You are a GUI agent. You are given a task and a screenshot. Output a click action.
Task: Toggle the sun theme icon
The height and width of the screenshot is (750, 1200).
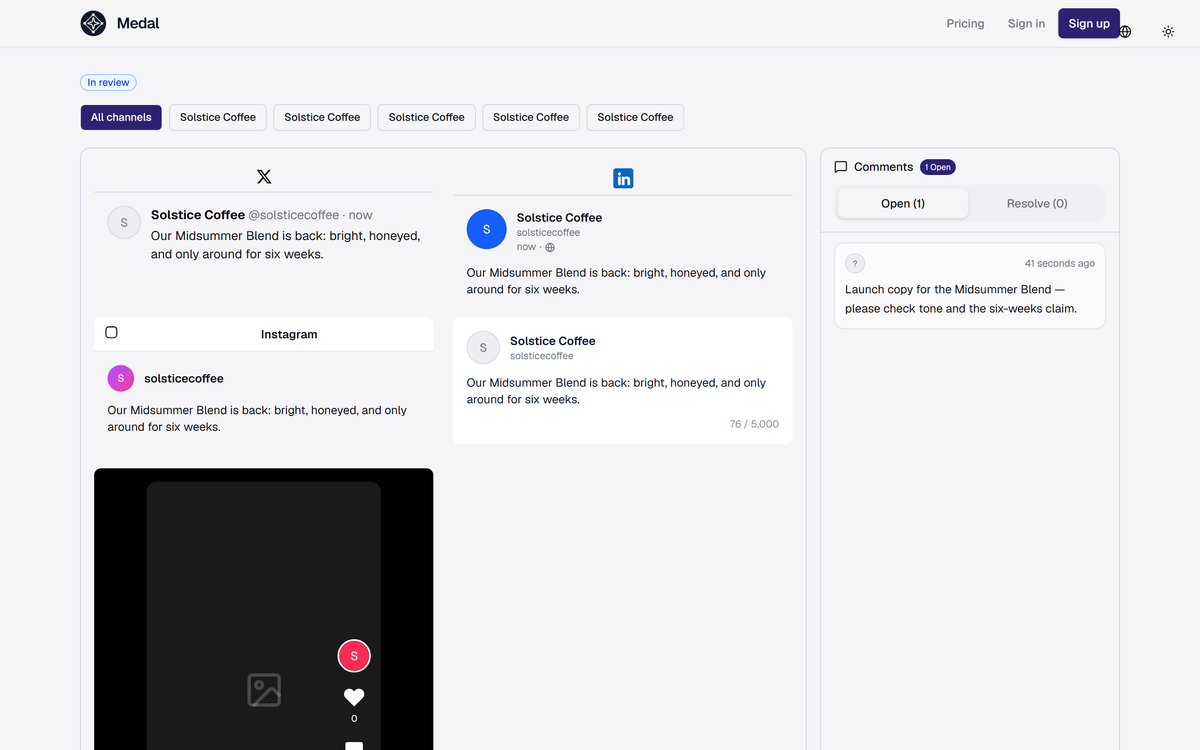coord(1168,32)
